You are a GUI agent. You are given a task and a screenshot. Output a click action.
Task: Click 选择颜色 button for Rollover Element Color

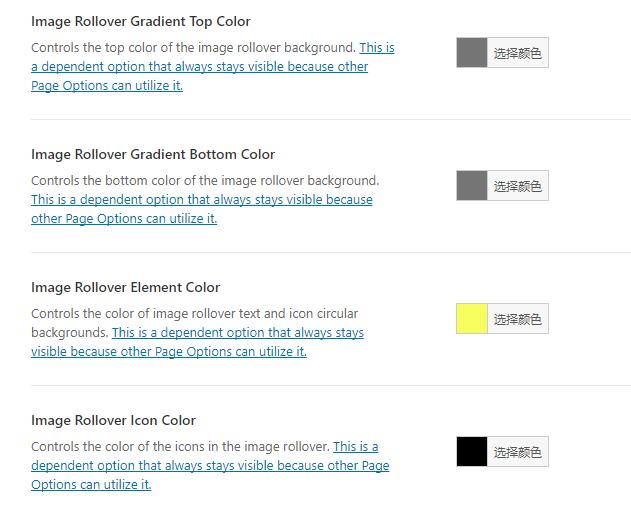point(517,319)
